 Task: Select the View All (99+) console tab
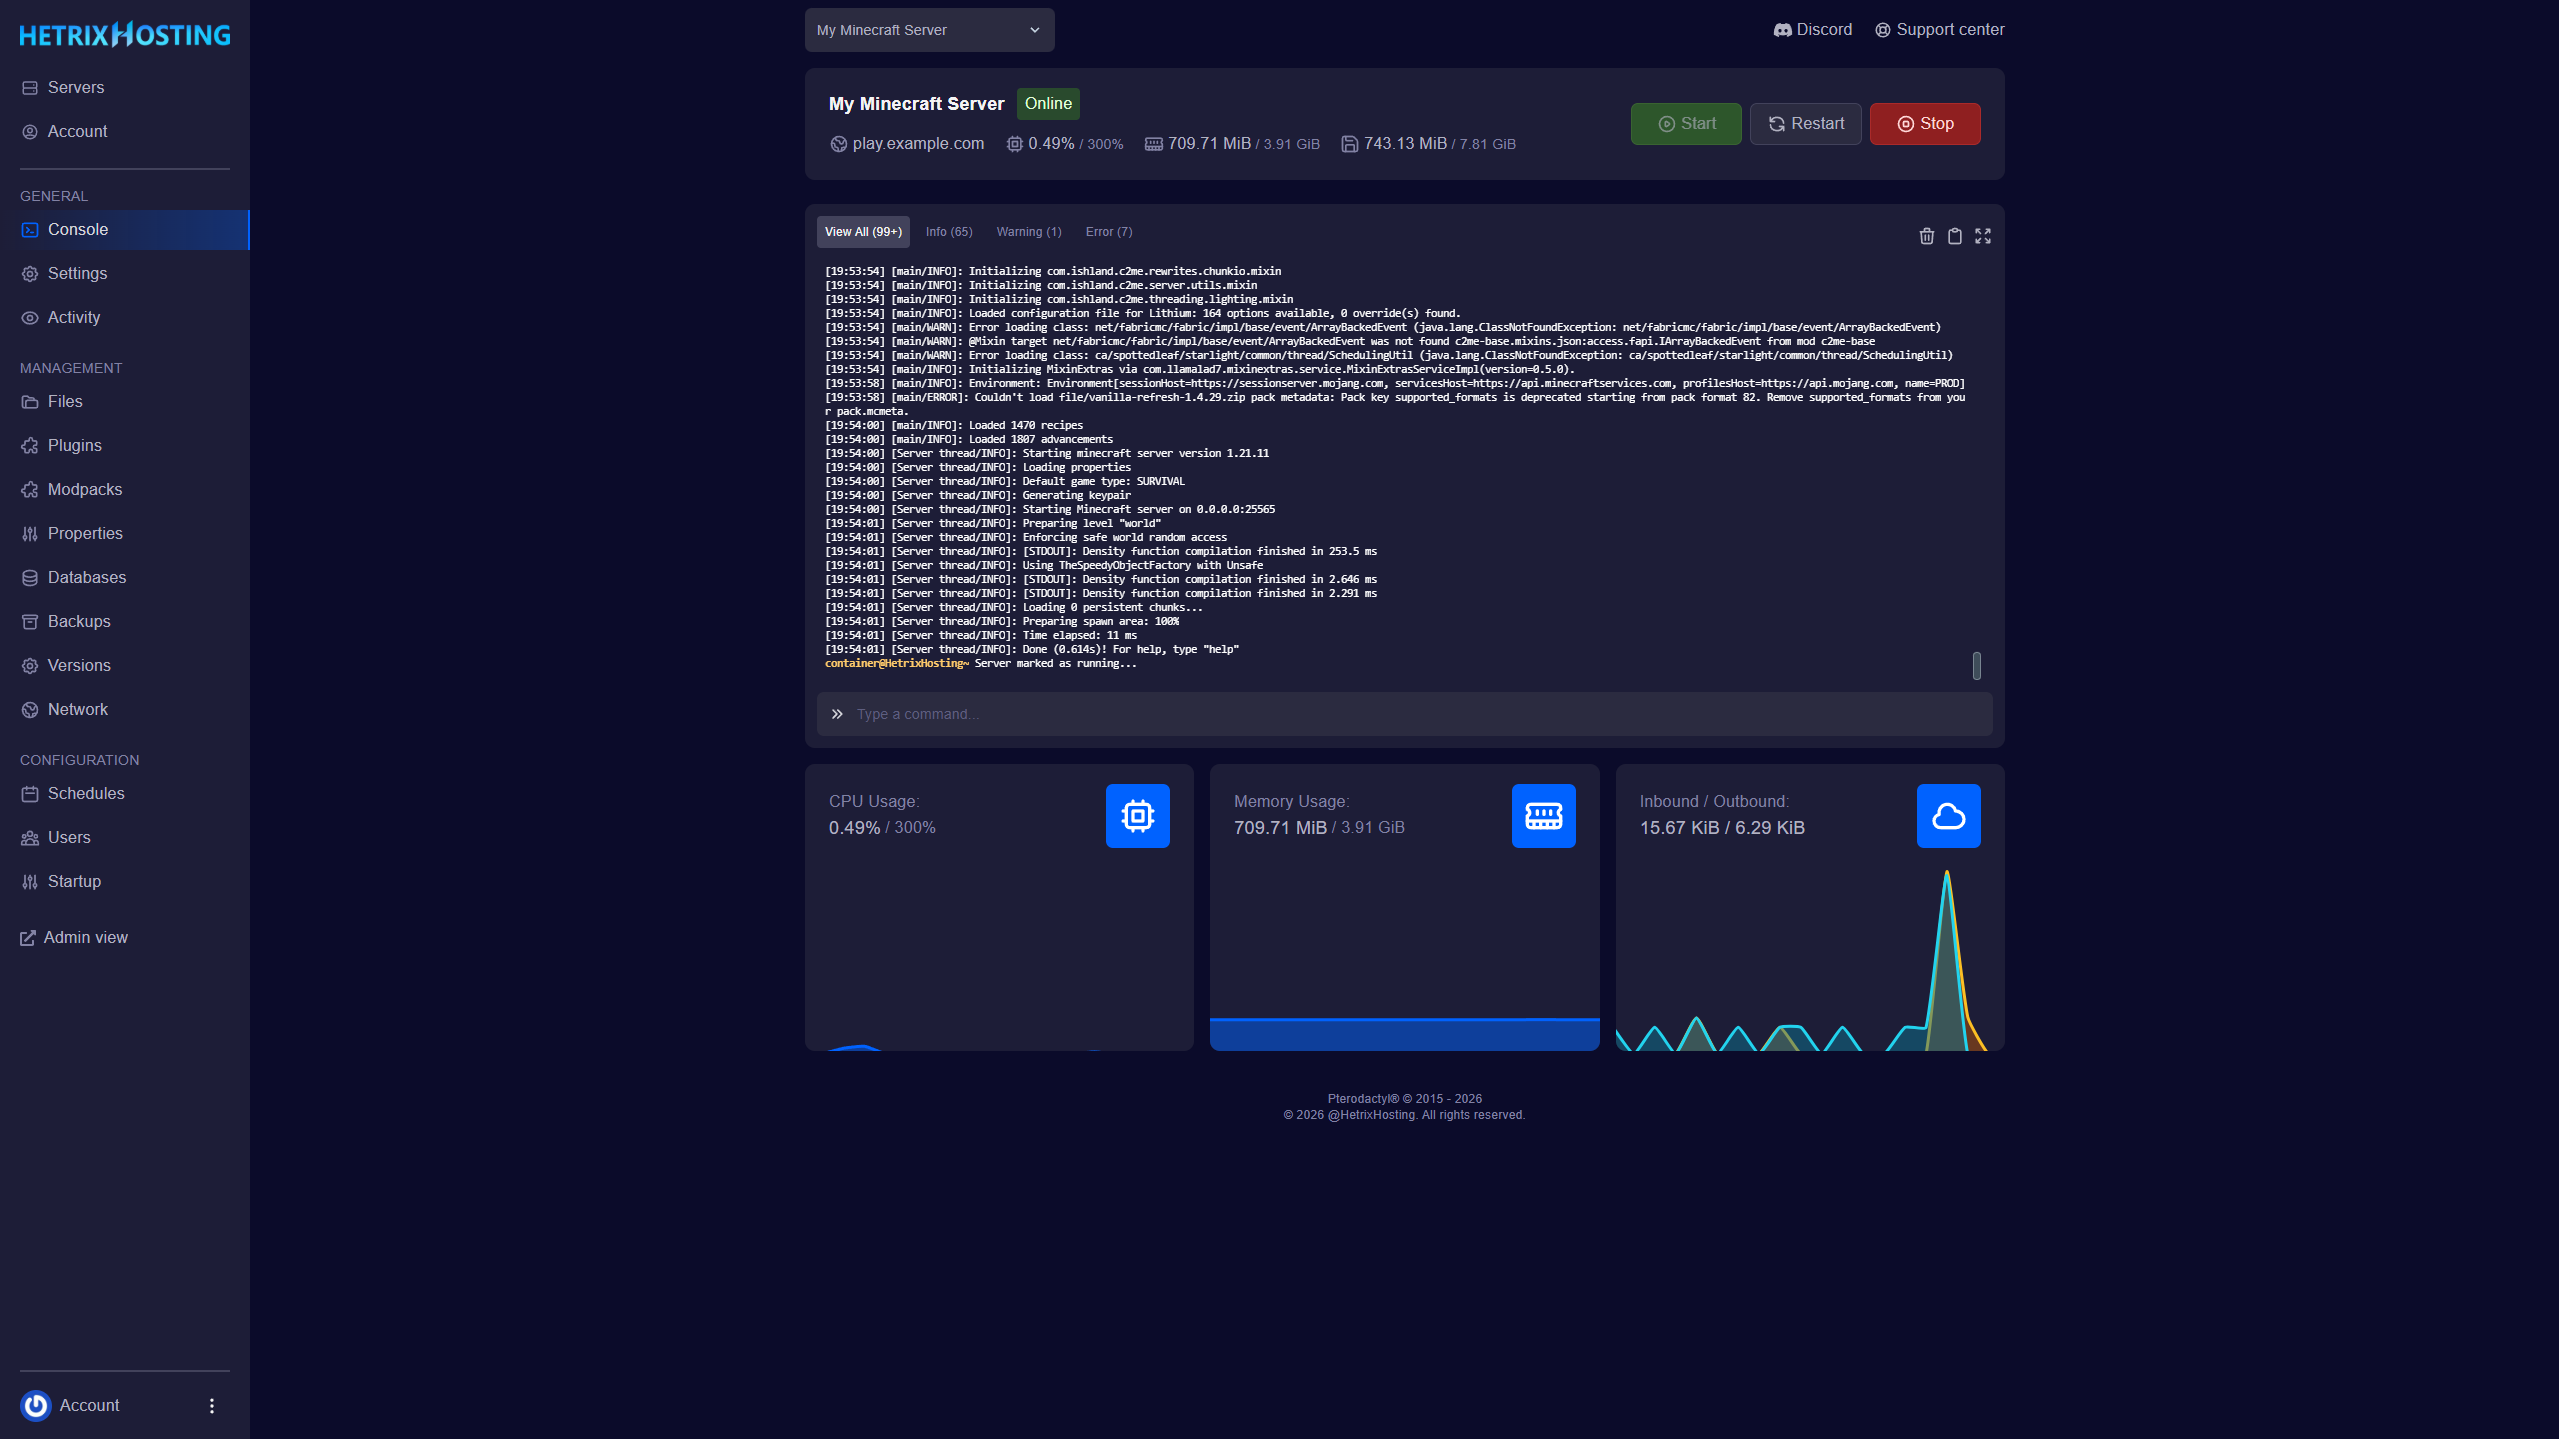(863, 232)
